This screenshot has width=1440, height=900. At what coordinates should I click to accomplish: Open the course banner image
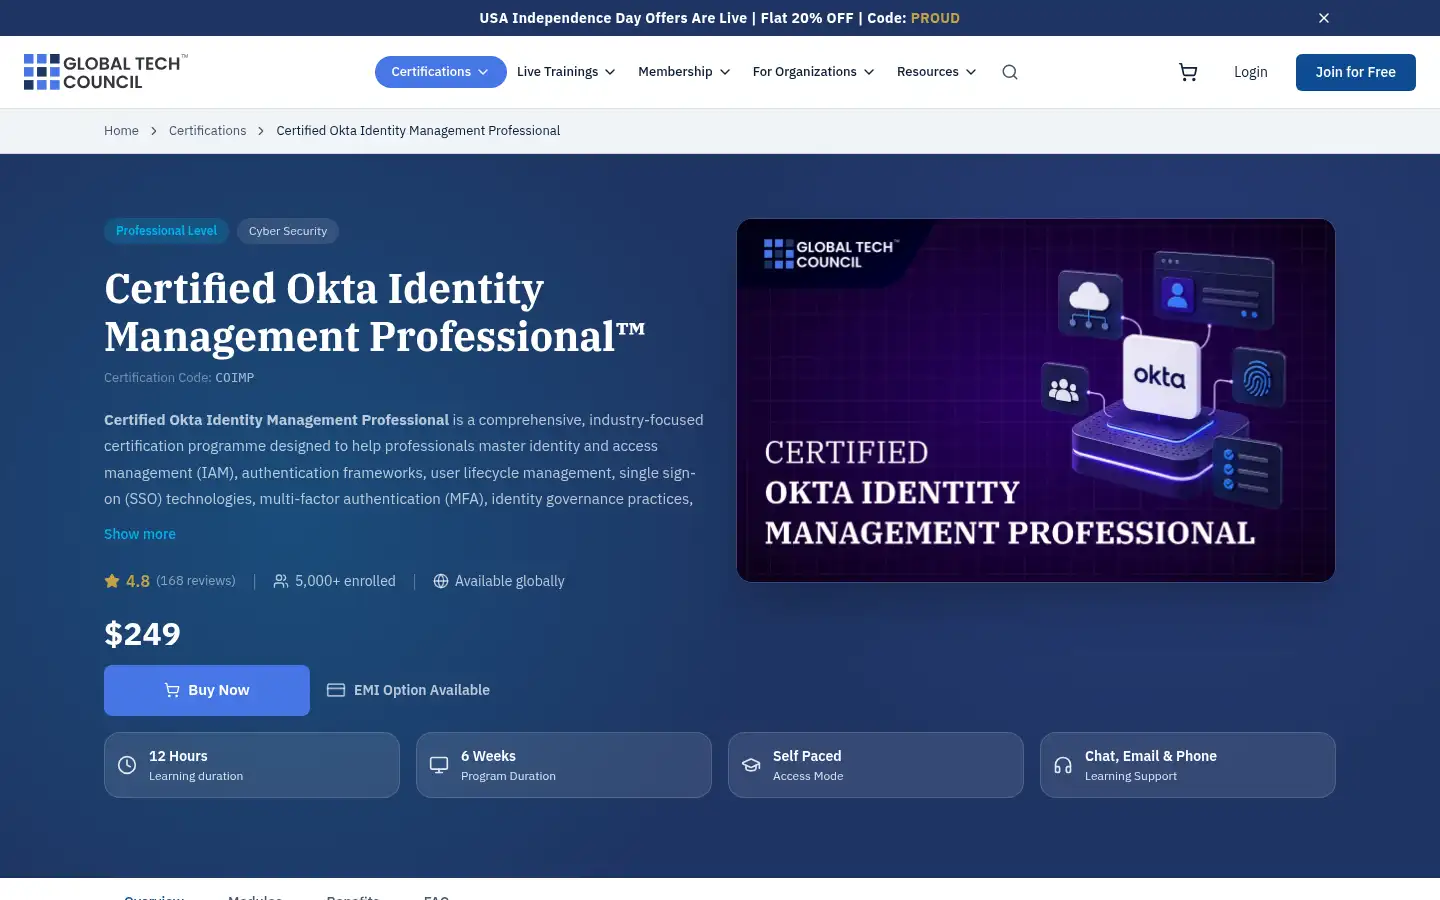pos(1036,400)
